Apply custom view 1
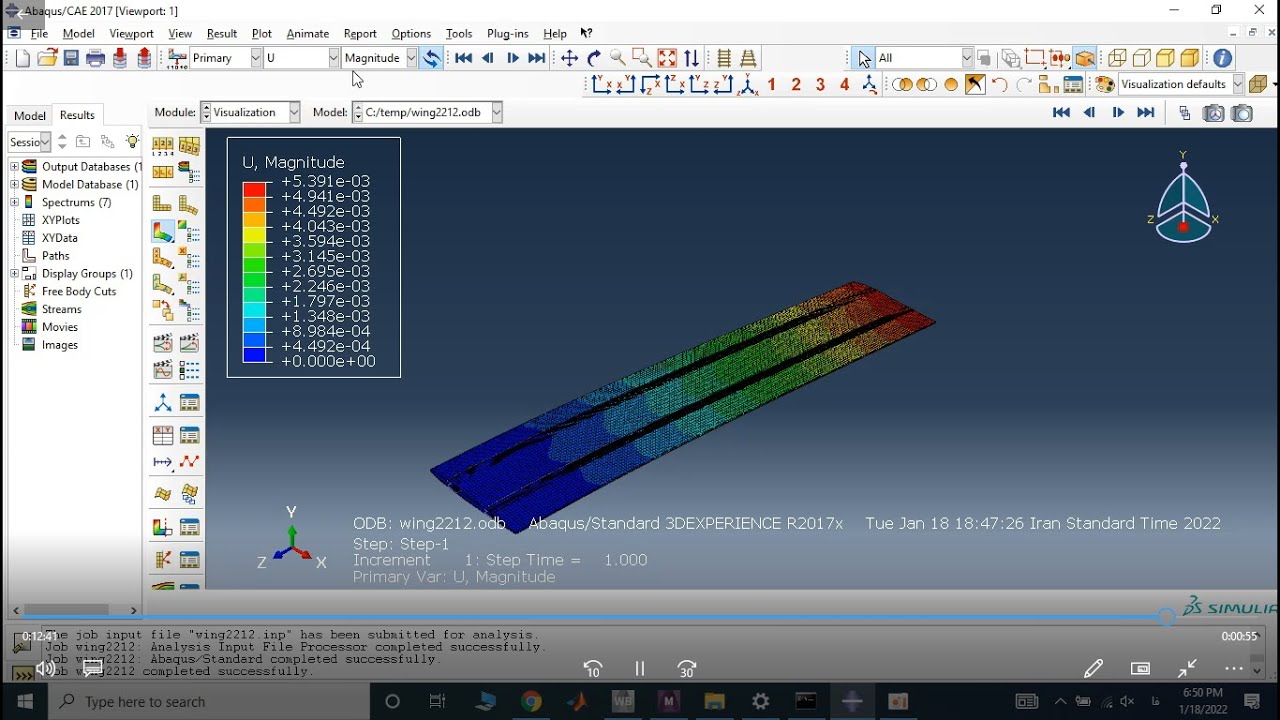Screen dimensions: 1280x720 [x=772, y=85]
